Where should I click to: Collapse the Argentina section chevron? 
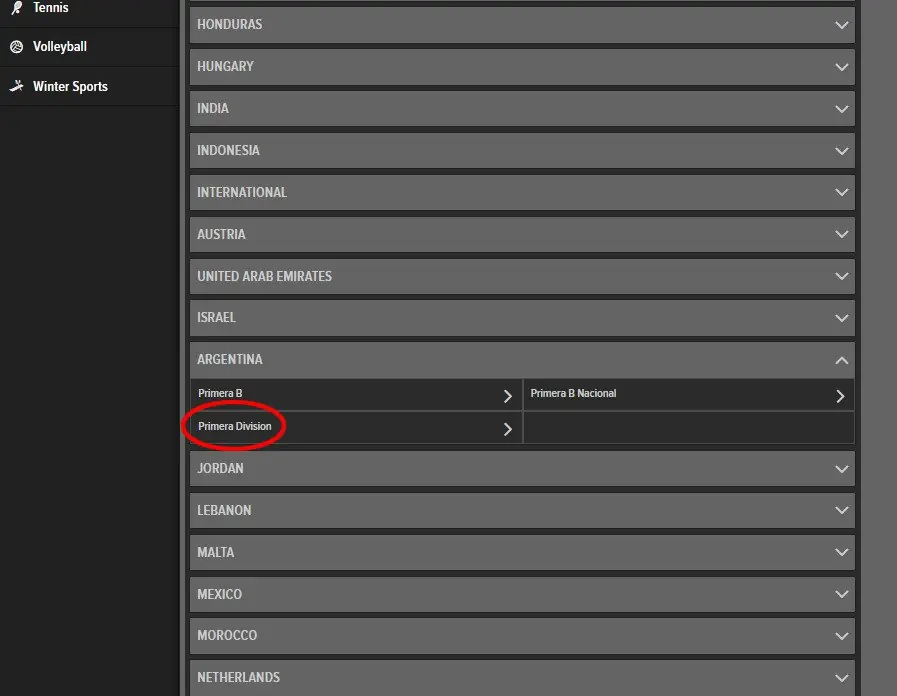click(x=842, y=360)
